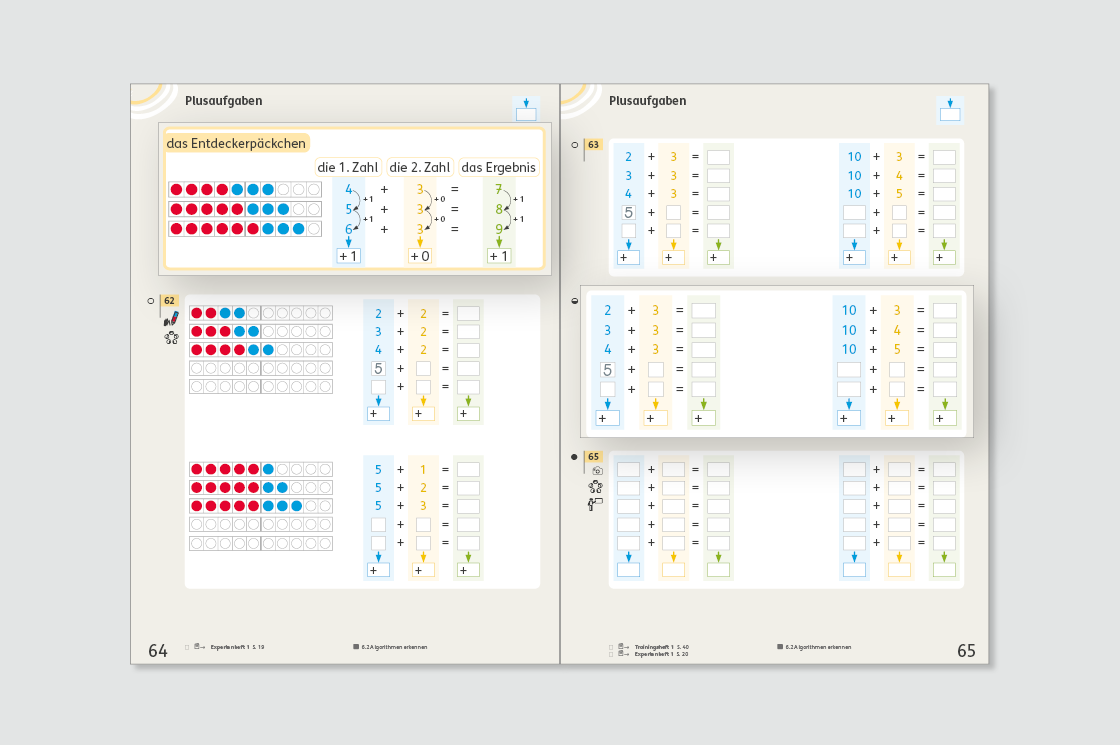
Task: Click the colored pencil icon under exercise 62
Action: 171,319
